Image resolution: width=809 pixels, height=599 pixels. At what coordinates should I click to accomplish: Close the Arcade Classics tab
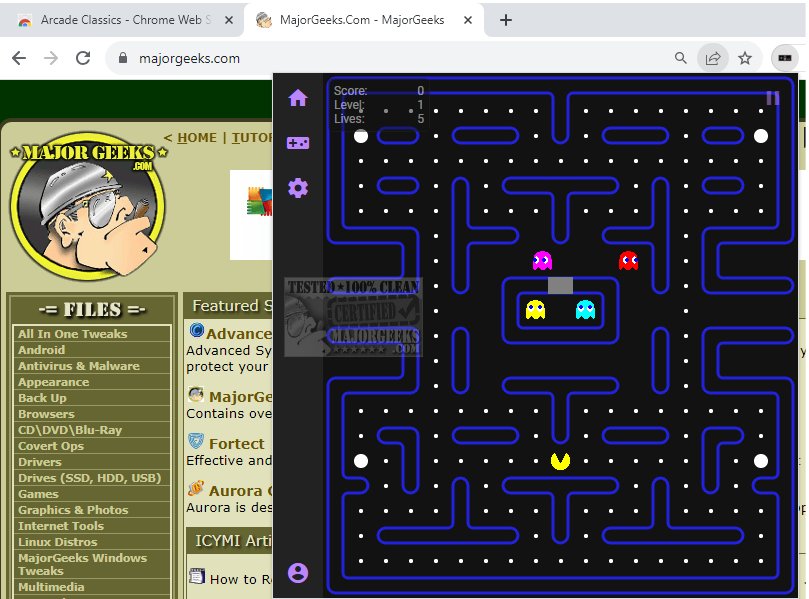(229, 20)
